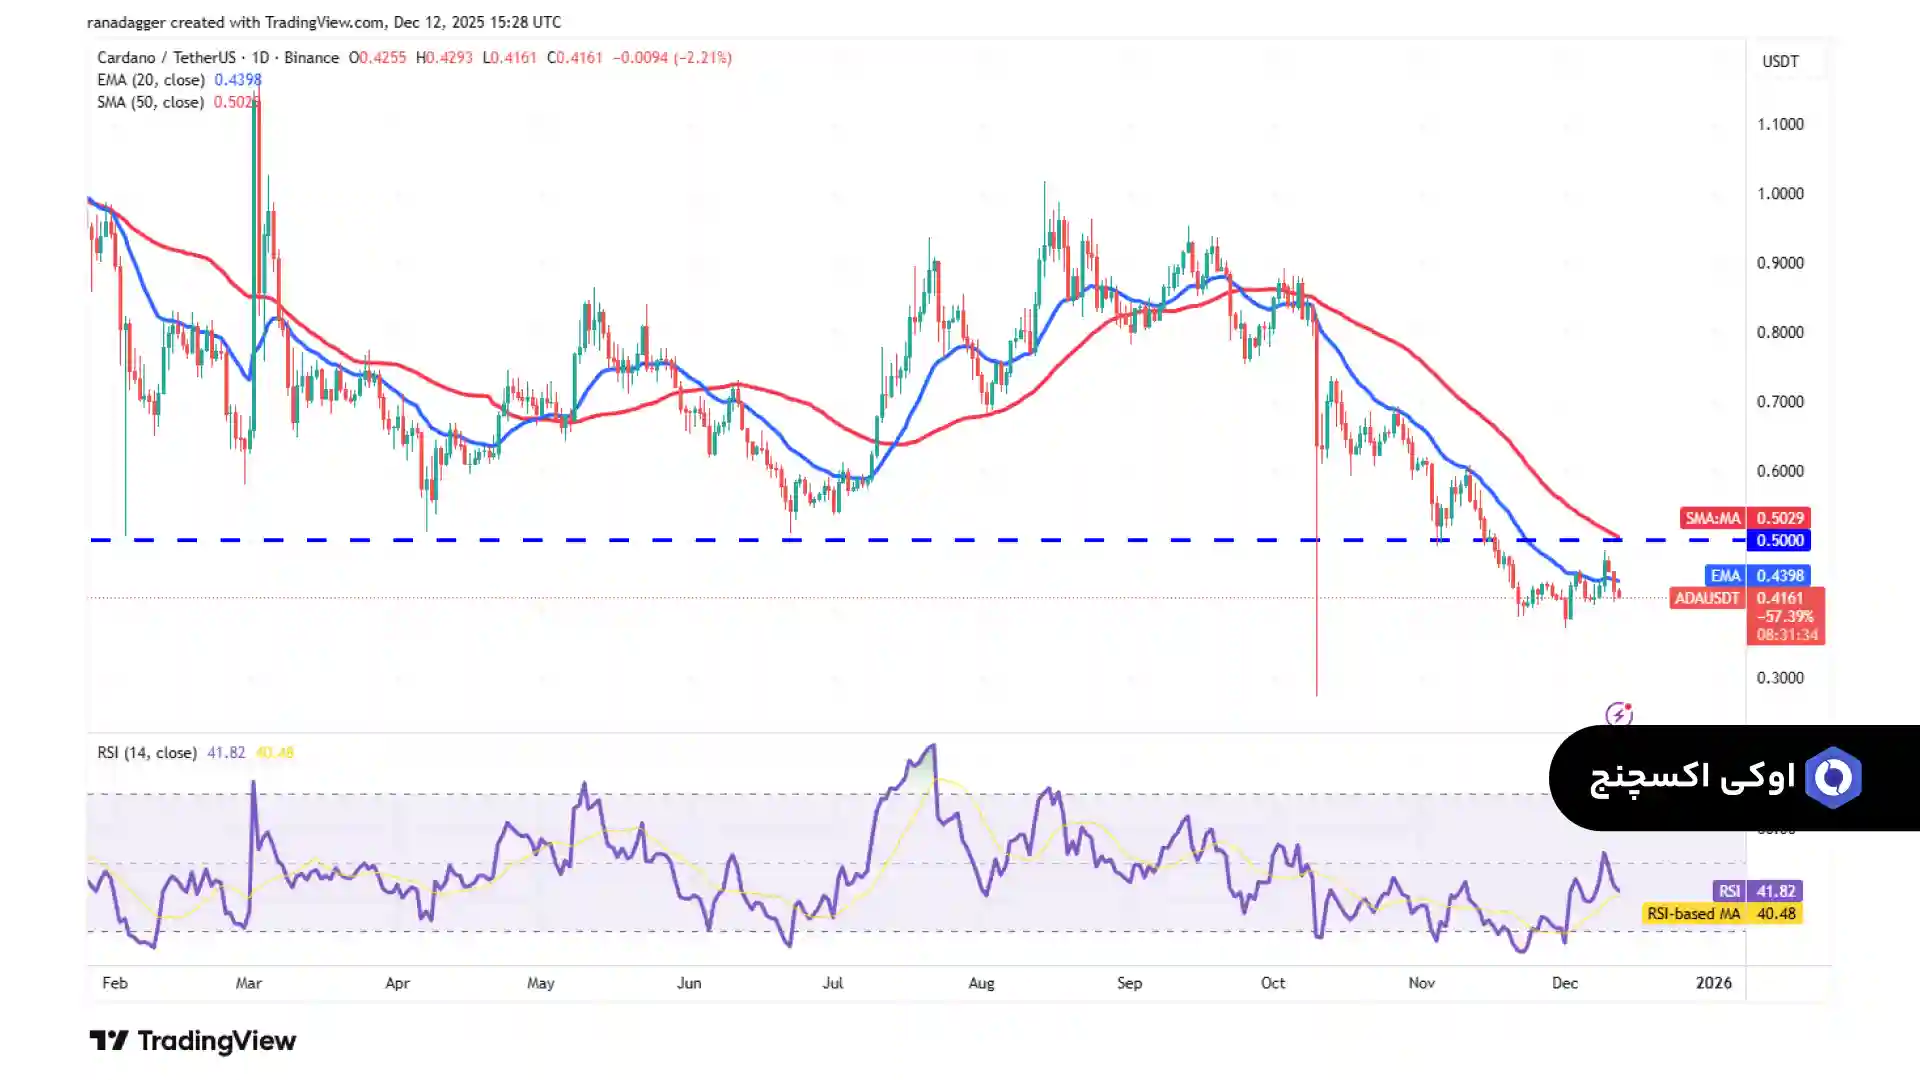Click the blue EMA price tag

point(1725,576)
